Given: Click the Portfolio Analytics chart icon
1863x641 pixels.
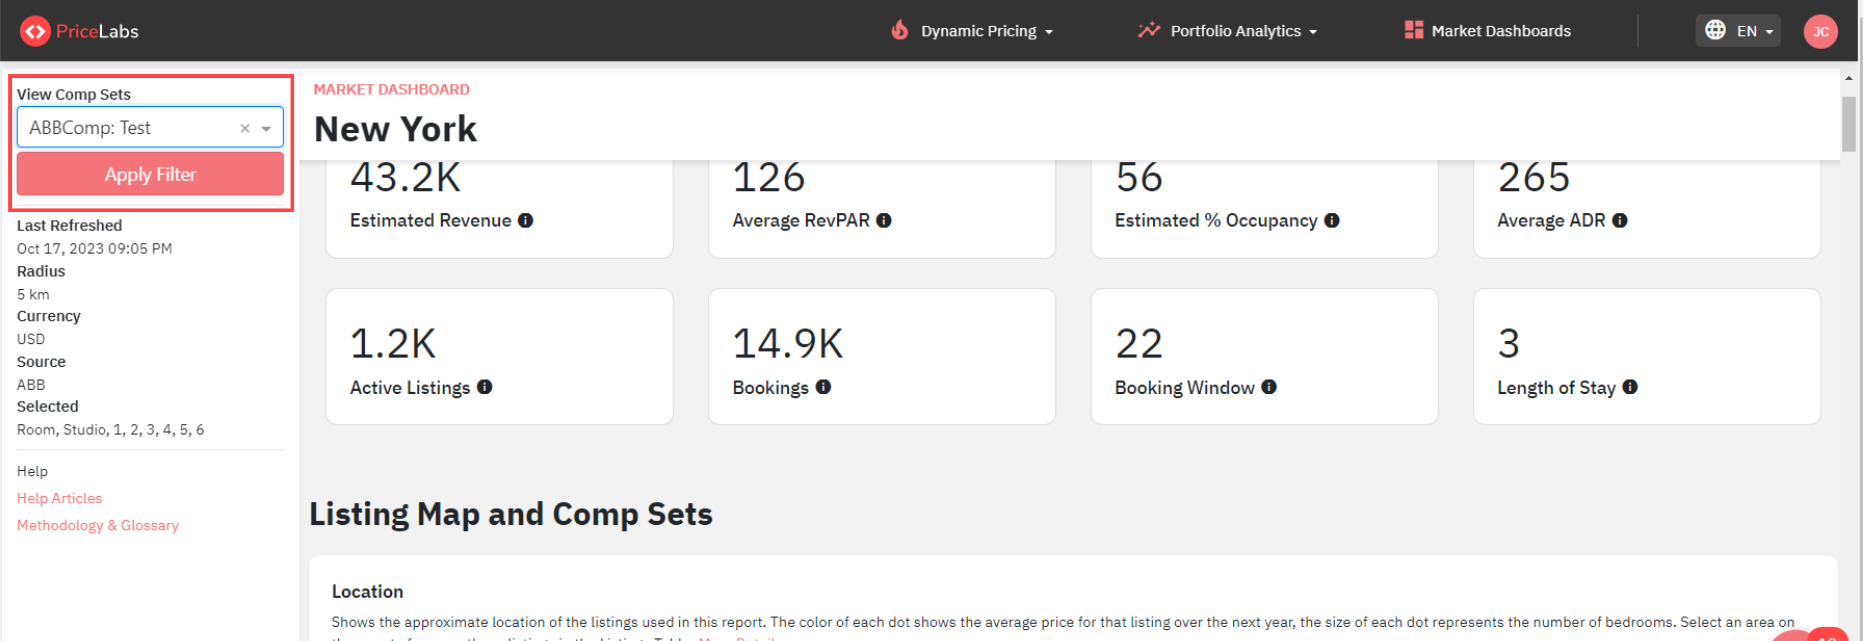Looking at the screenshot, I should point(1149,30).
